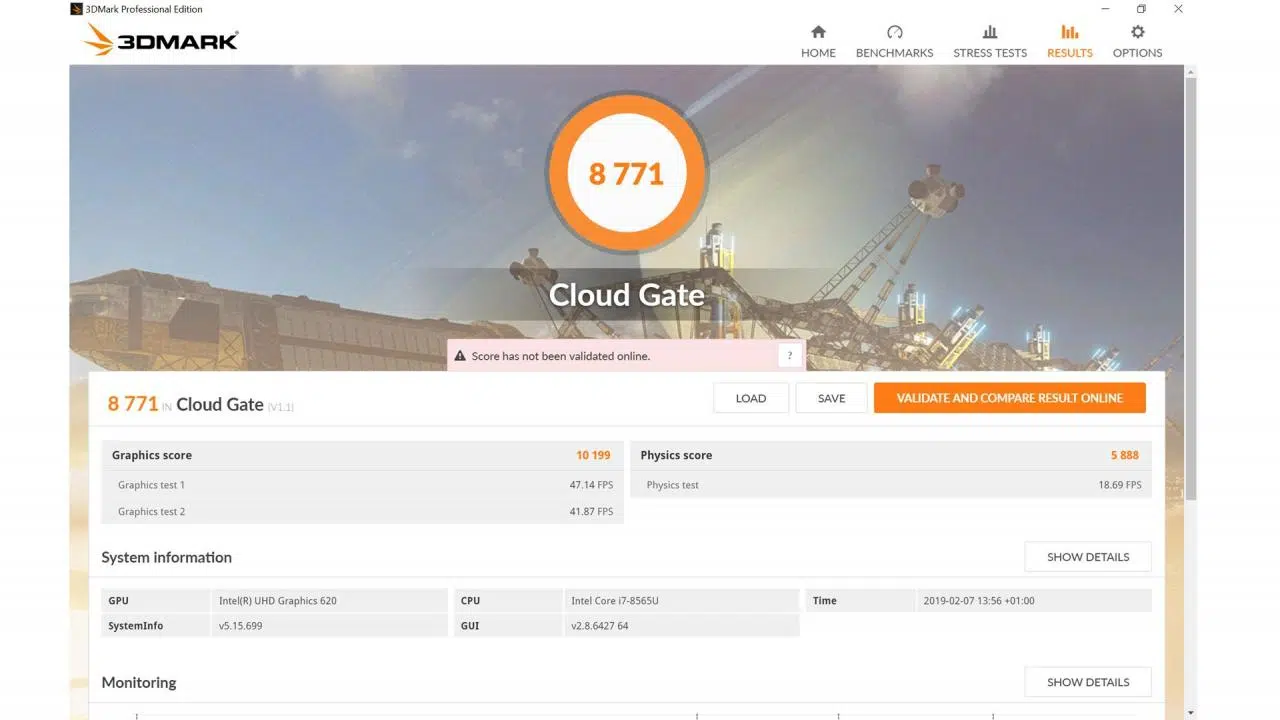
Task: Click the time value 2019-02-07 13:56
Action: coord(979,601)
